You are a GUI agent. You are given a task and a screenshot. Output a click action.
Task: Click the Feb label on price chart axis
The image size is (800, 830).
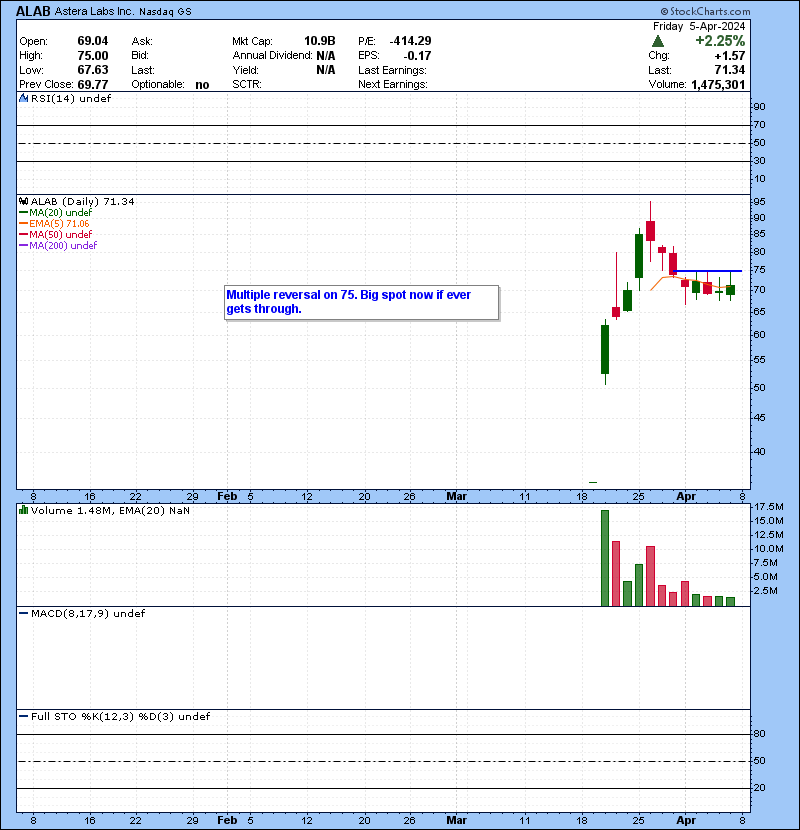[227, 497]
